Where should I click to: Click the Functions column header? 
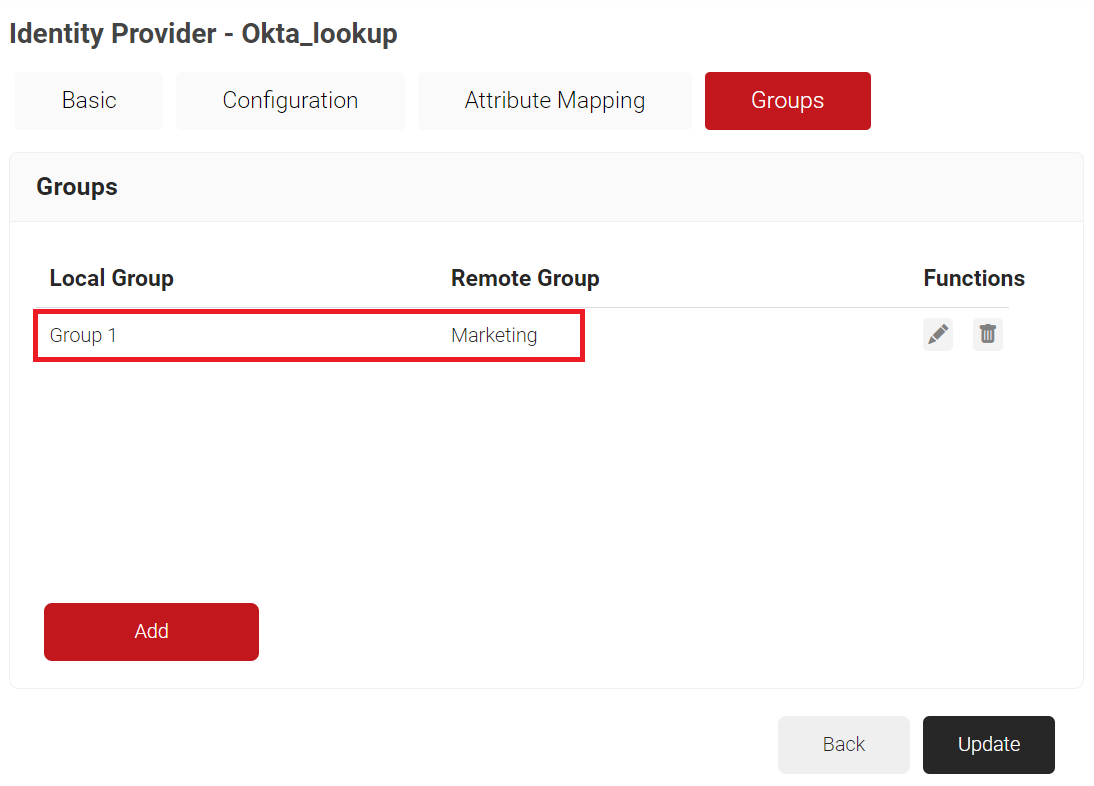(973, 279)
